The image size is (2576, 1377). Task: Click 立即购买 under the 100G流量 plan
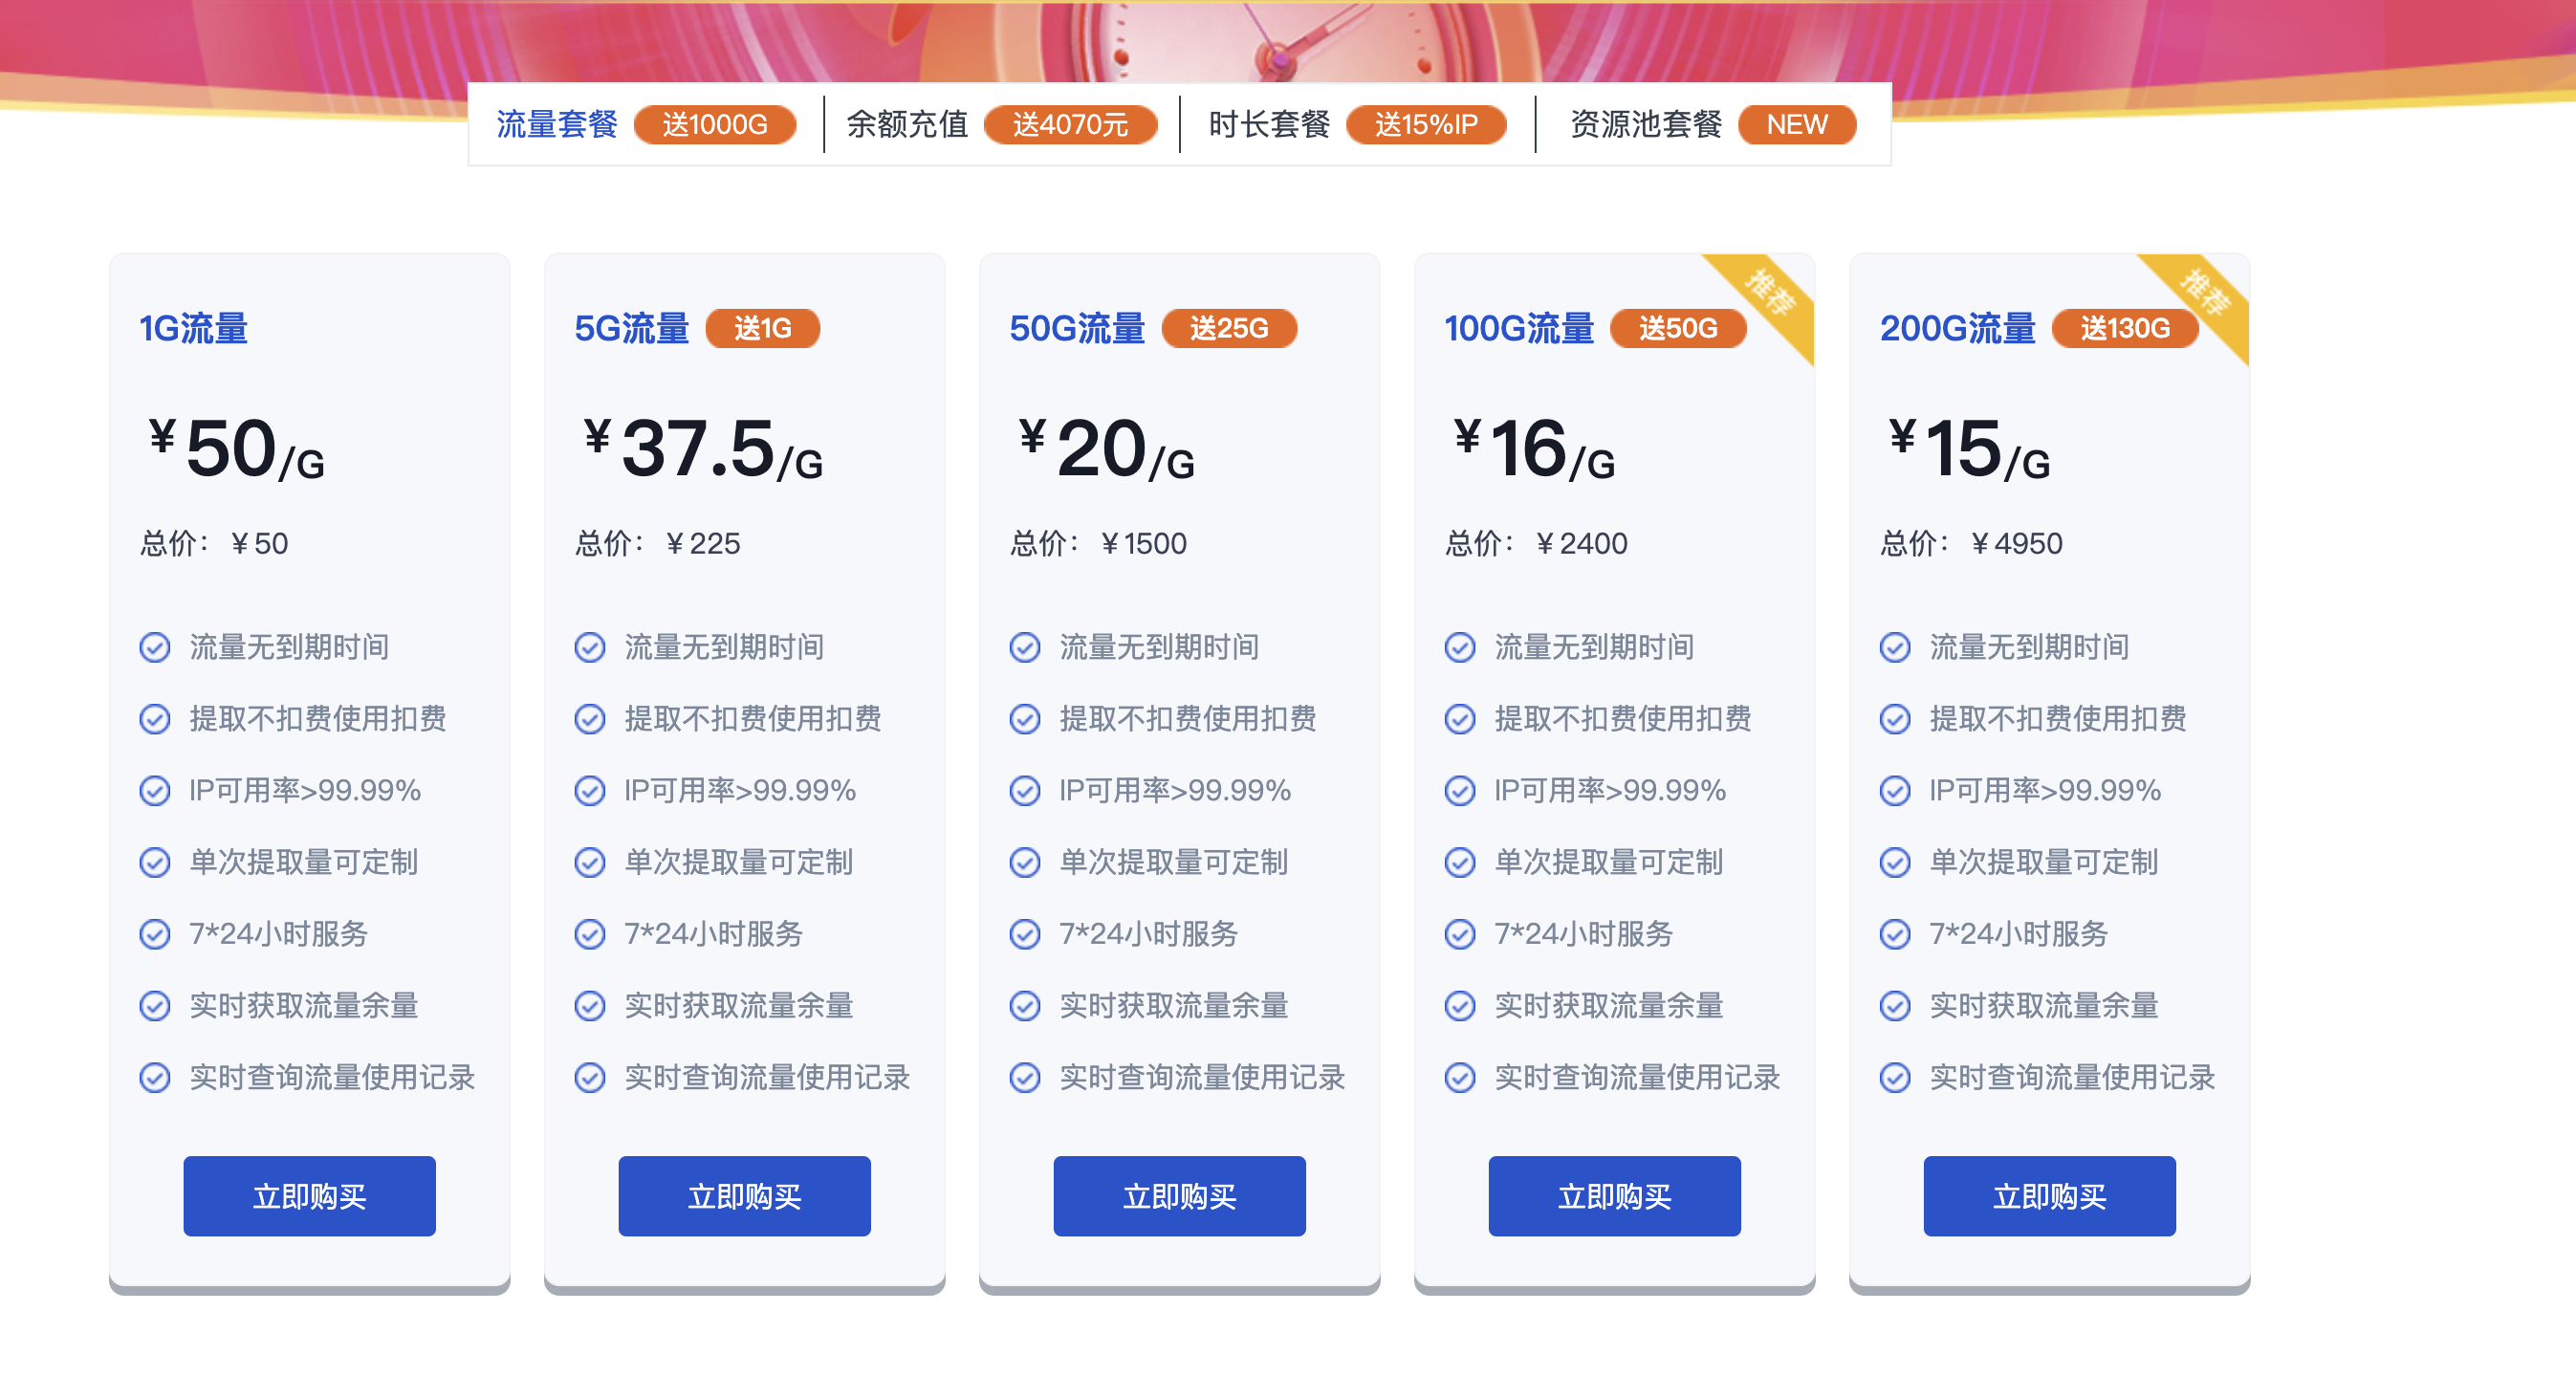(x=1614, y=1196)
